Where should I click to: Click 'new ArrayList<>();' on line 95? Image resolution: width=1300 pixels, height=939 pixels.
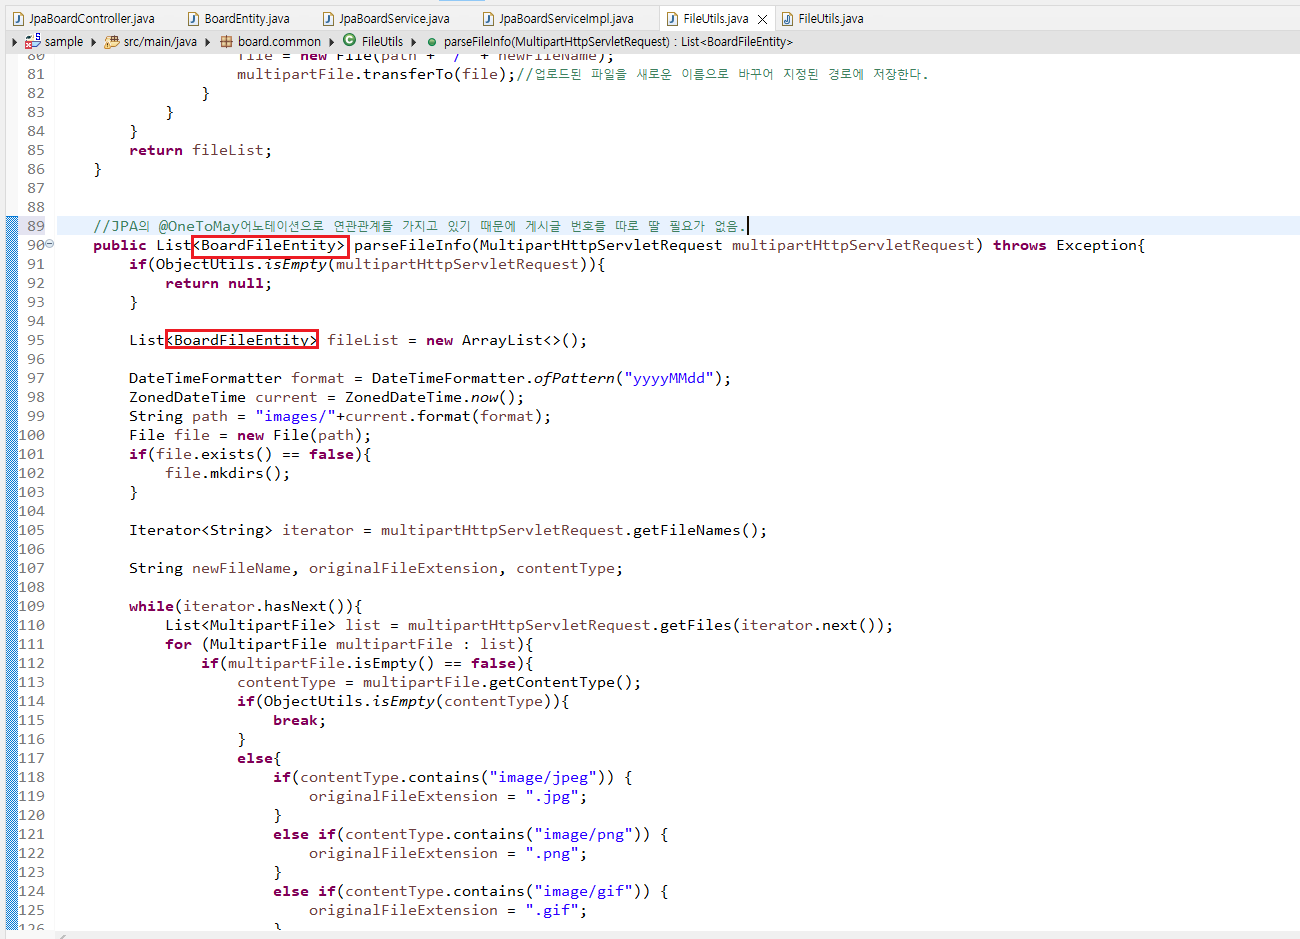click(506, 340)
